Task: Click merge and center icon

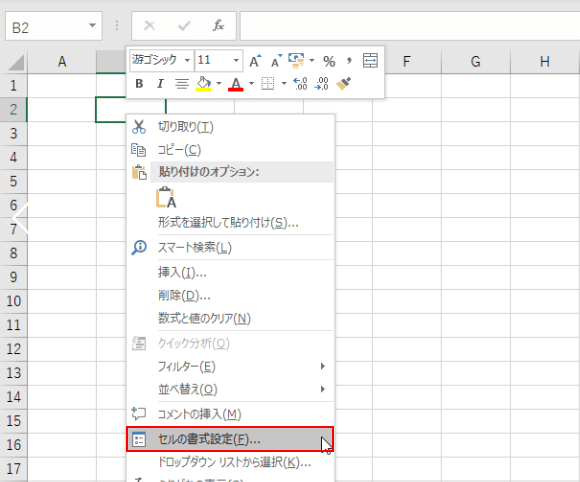Action: pos(370,61)
